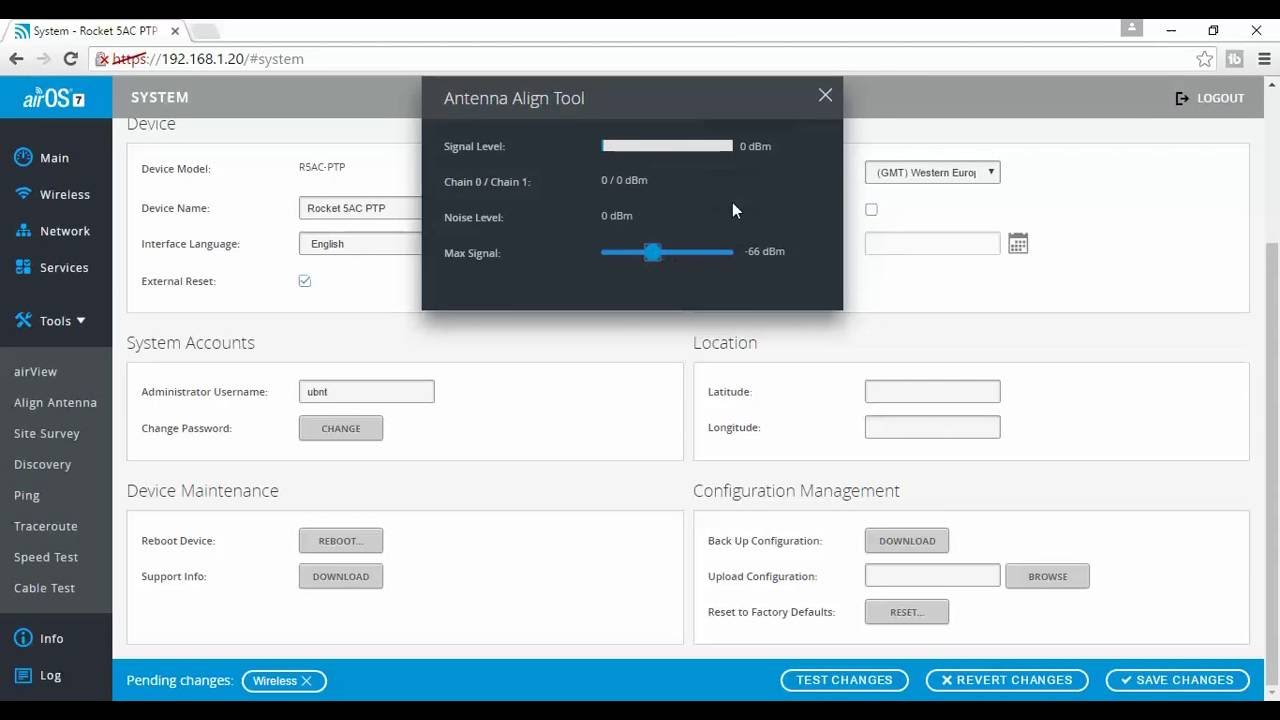Focus the date field beside calendar
The image size is (1280, 720).
tap(932, 243)
